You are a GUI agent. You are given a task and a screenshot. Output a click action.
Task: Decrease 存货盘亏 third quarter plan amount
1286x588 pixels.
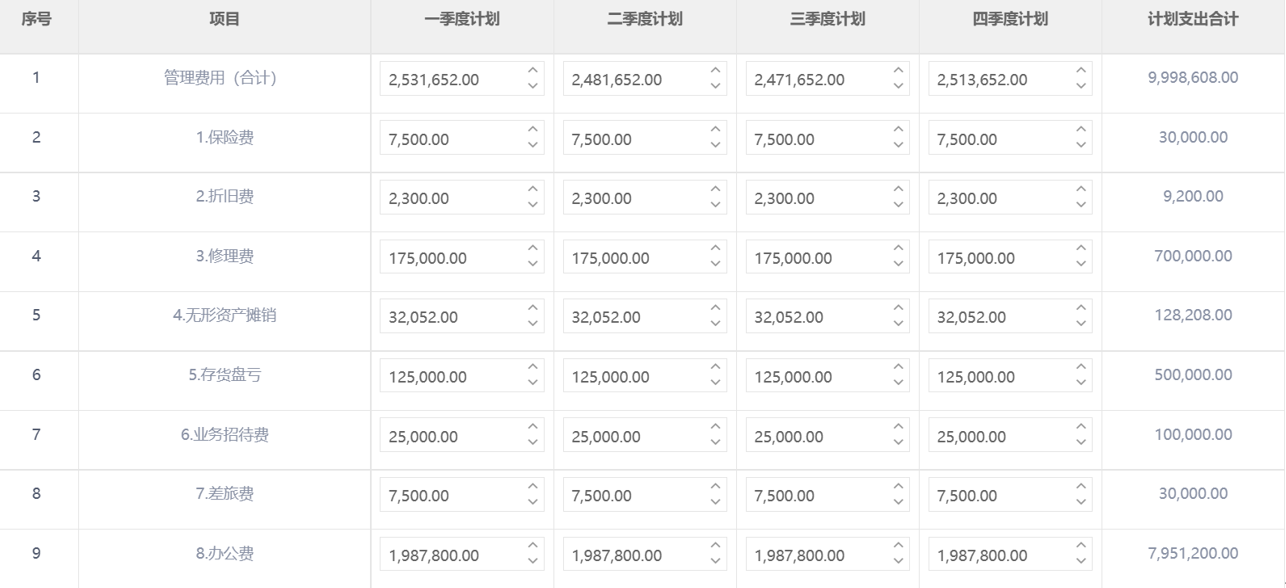click(x=898, y=384)
